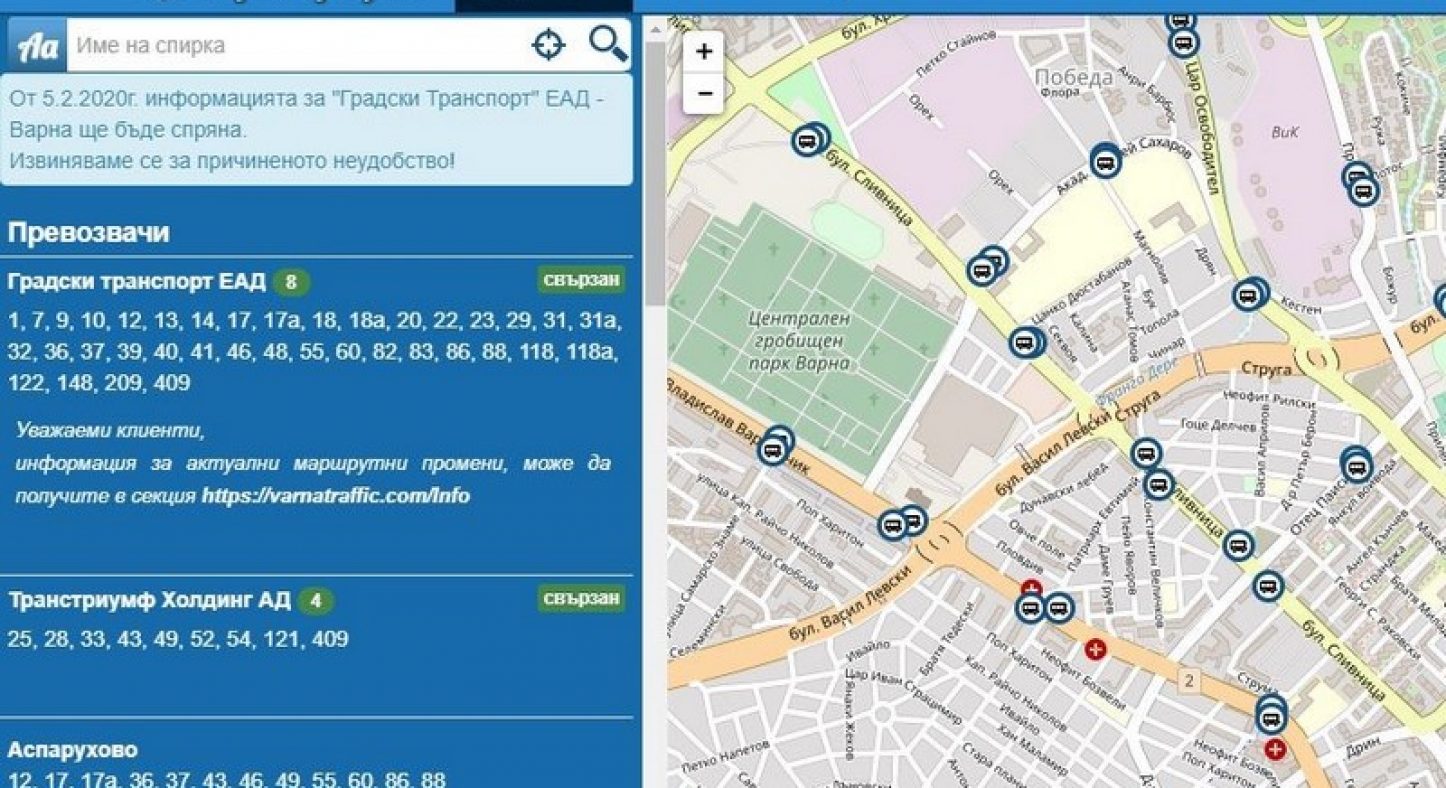The height and width of the screenshot is (788, 1446).
Task: Select the Градски транспорт ЕАД carrier
Action: pyautogui.click(x=136, y=282)
